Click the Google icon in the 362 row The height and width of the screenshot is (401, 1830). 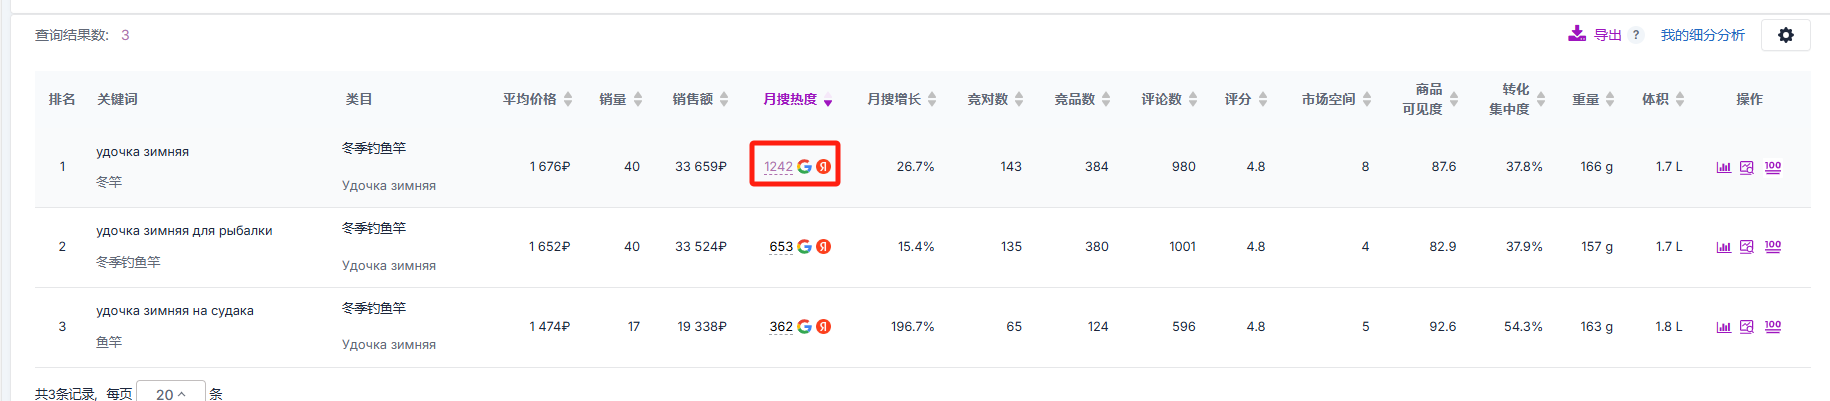point(804,327)
